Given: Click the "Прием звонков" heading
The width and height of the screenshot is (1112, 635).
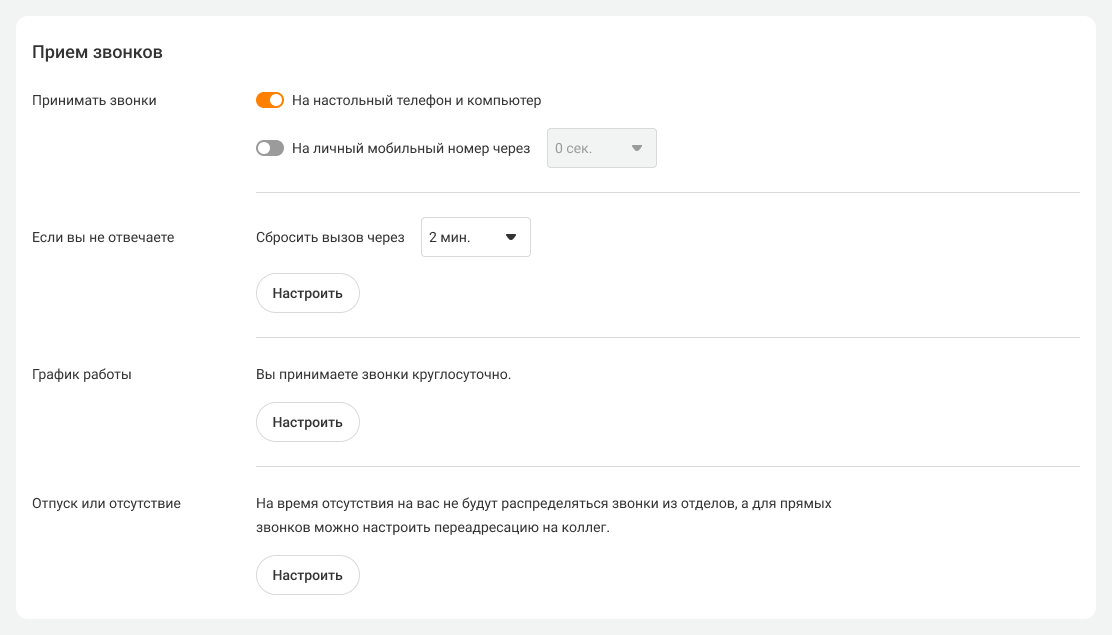Looking at the screenshot, I should 97,52.
